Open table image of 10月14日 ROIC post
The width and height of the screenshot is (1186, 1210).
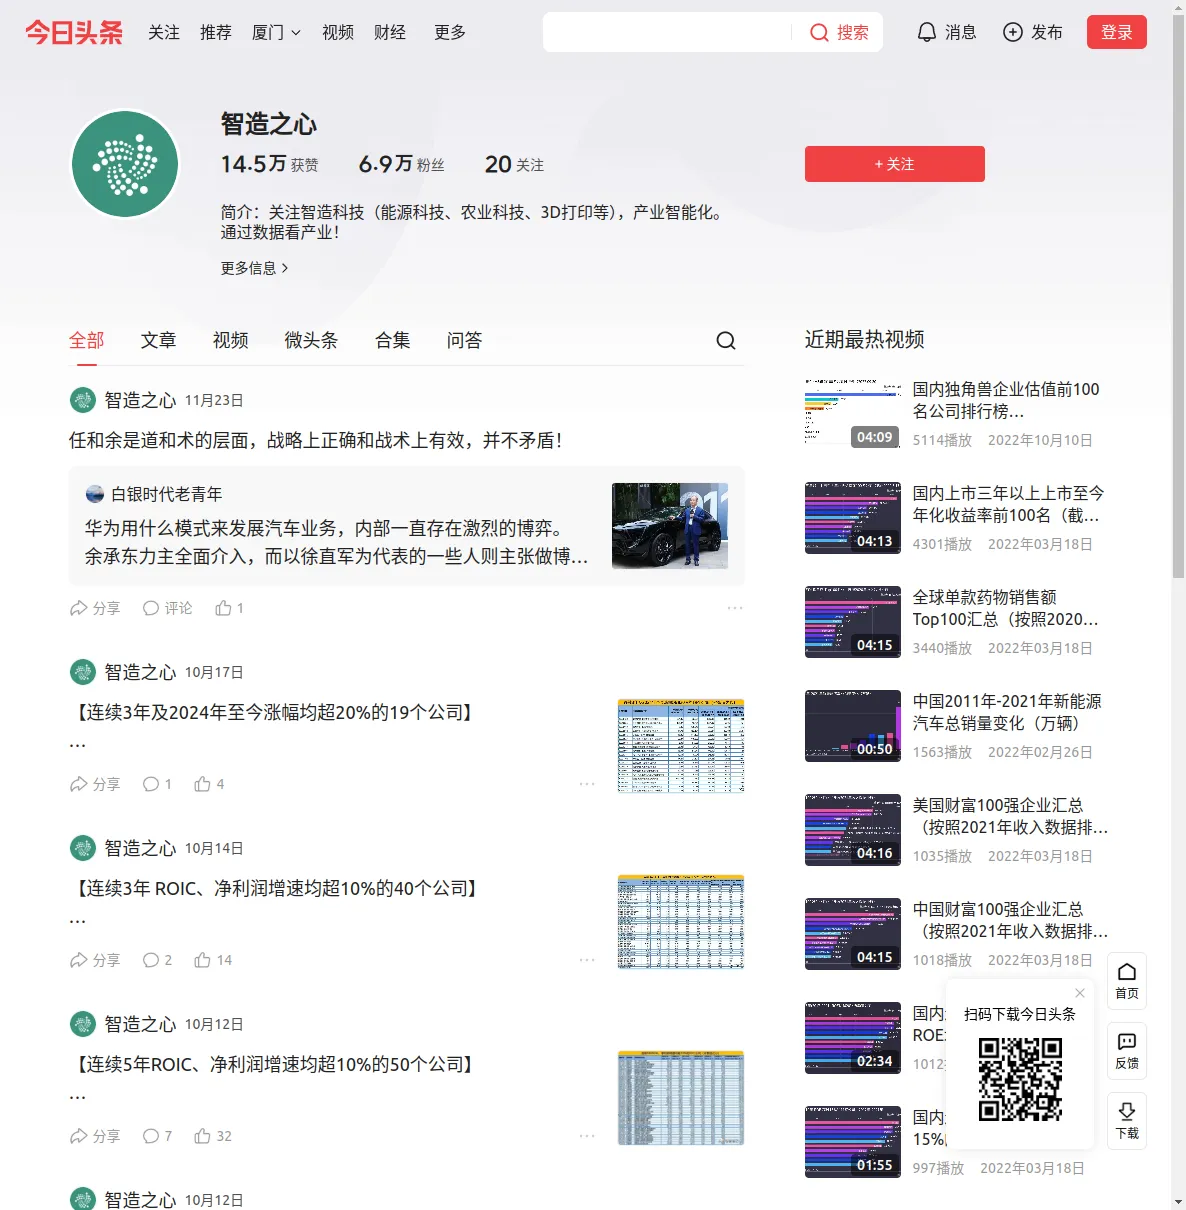(681, 922)
